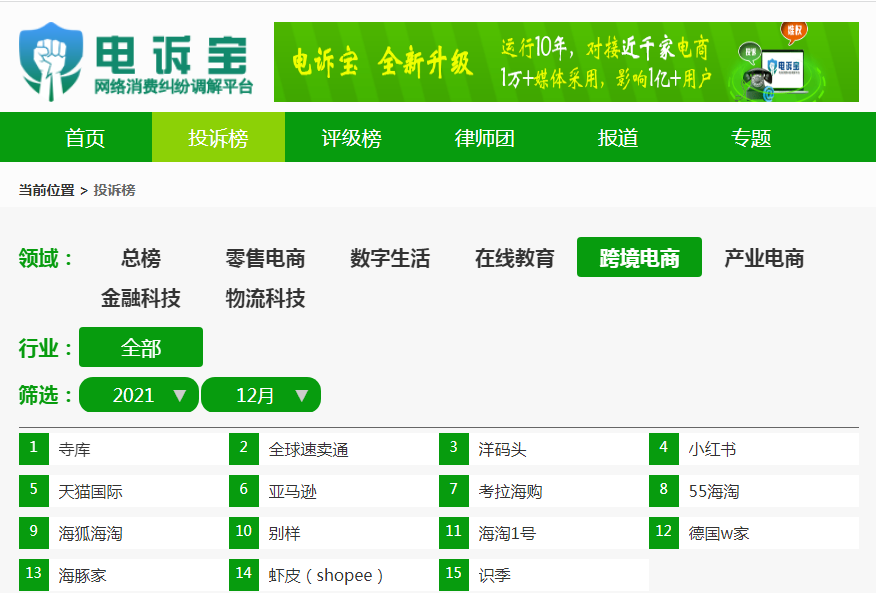Open the 2021 year dropdown
The height and width of the screenshot is (593, 876).
pyautogui.click(x=139, y=395)
